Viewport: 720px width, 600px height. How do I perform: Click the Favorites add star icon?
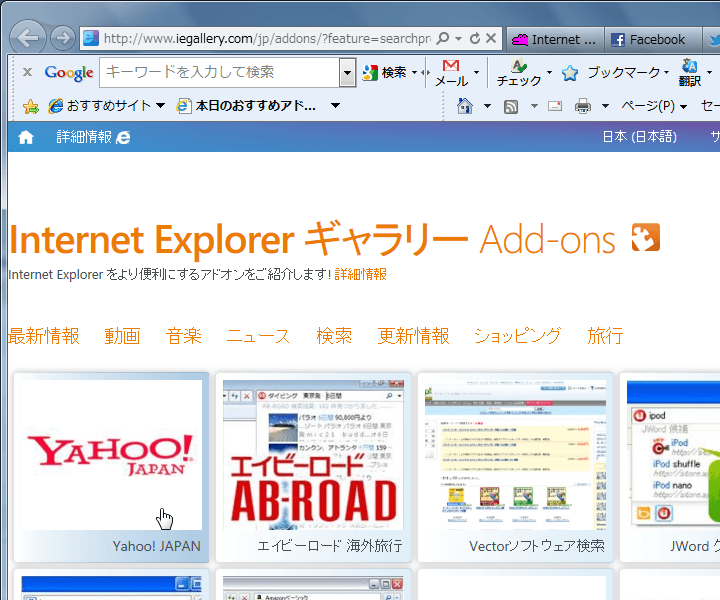[31, 107]
